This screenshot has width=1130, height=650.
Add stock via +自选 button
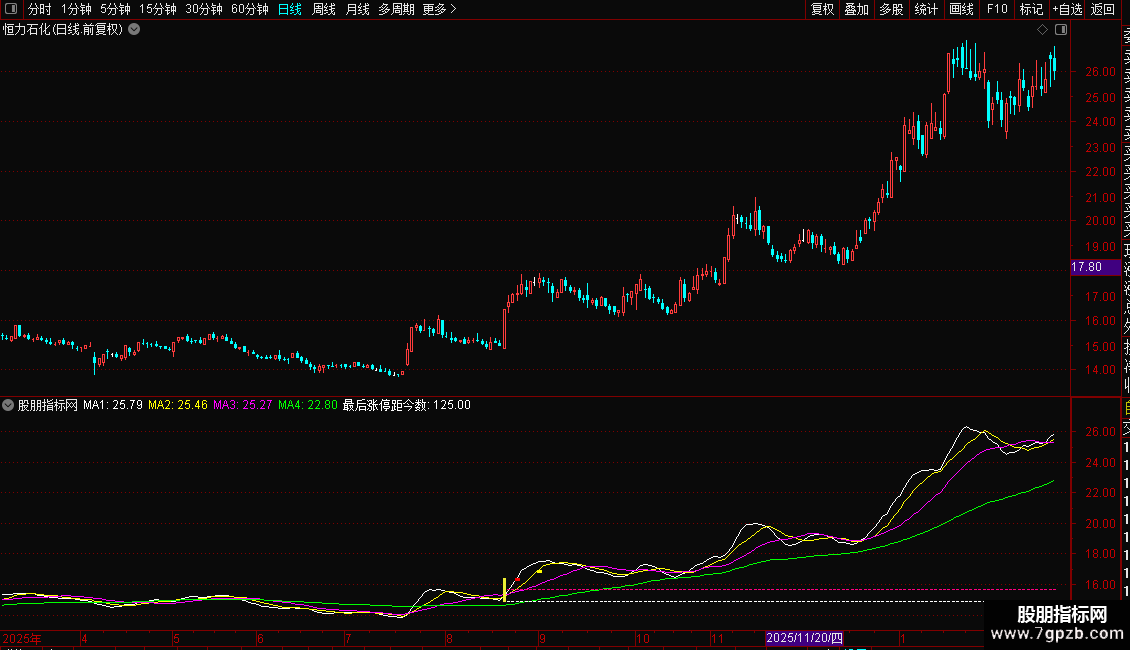[x=1067, y=9]
